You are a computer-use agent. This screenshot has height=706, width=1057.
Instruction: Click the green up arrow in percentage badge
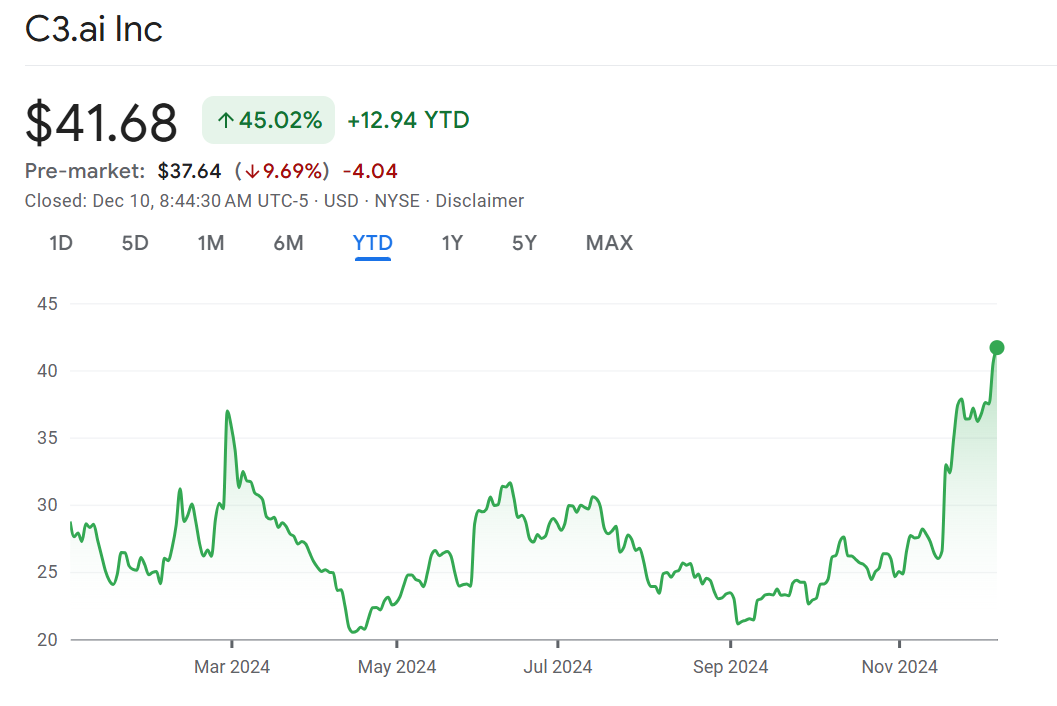[x=226, y=121]
